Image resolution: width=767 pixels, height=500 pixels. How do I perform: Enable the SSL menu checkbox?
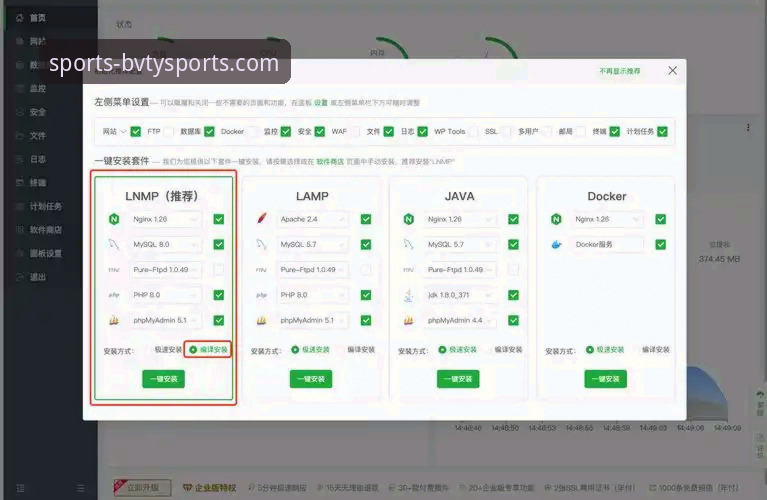pos(506,132)
